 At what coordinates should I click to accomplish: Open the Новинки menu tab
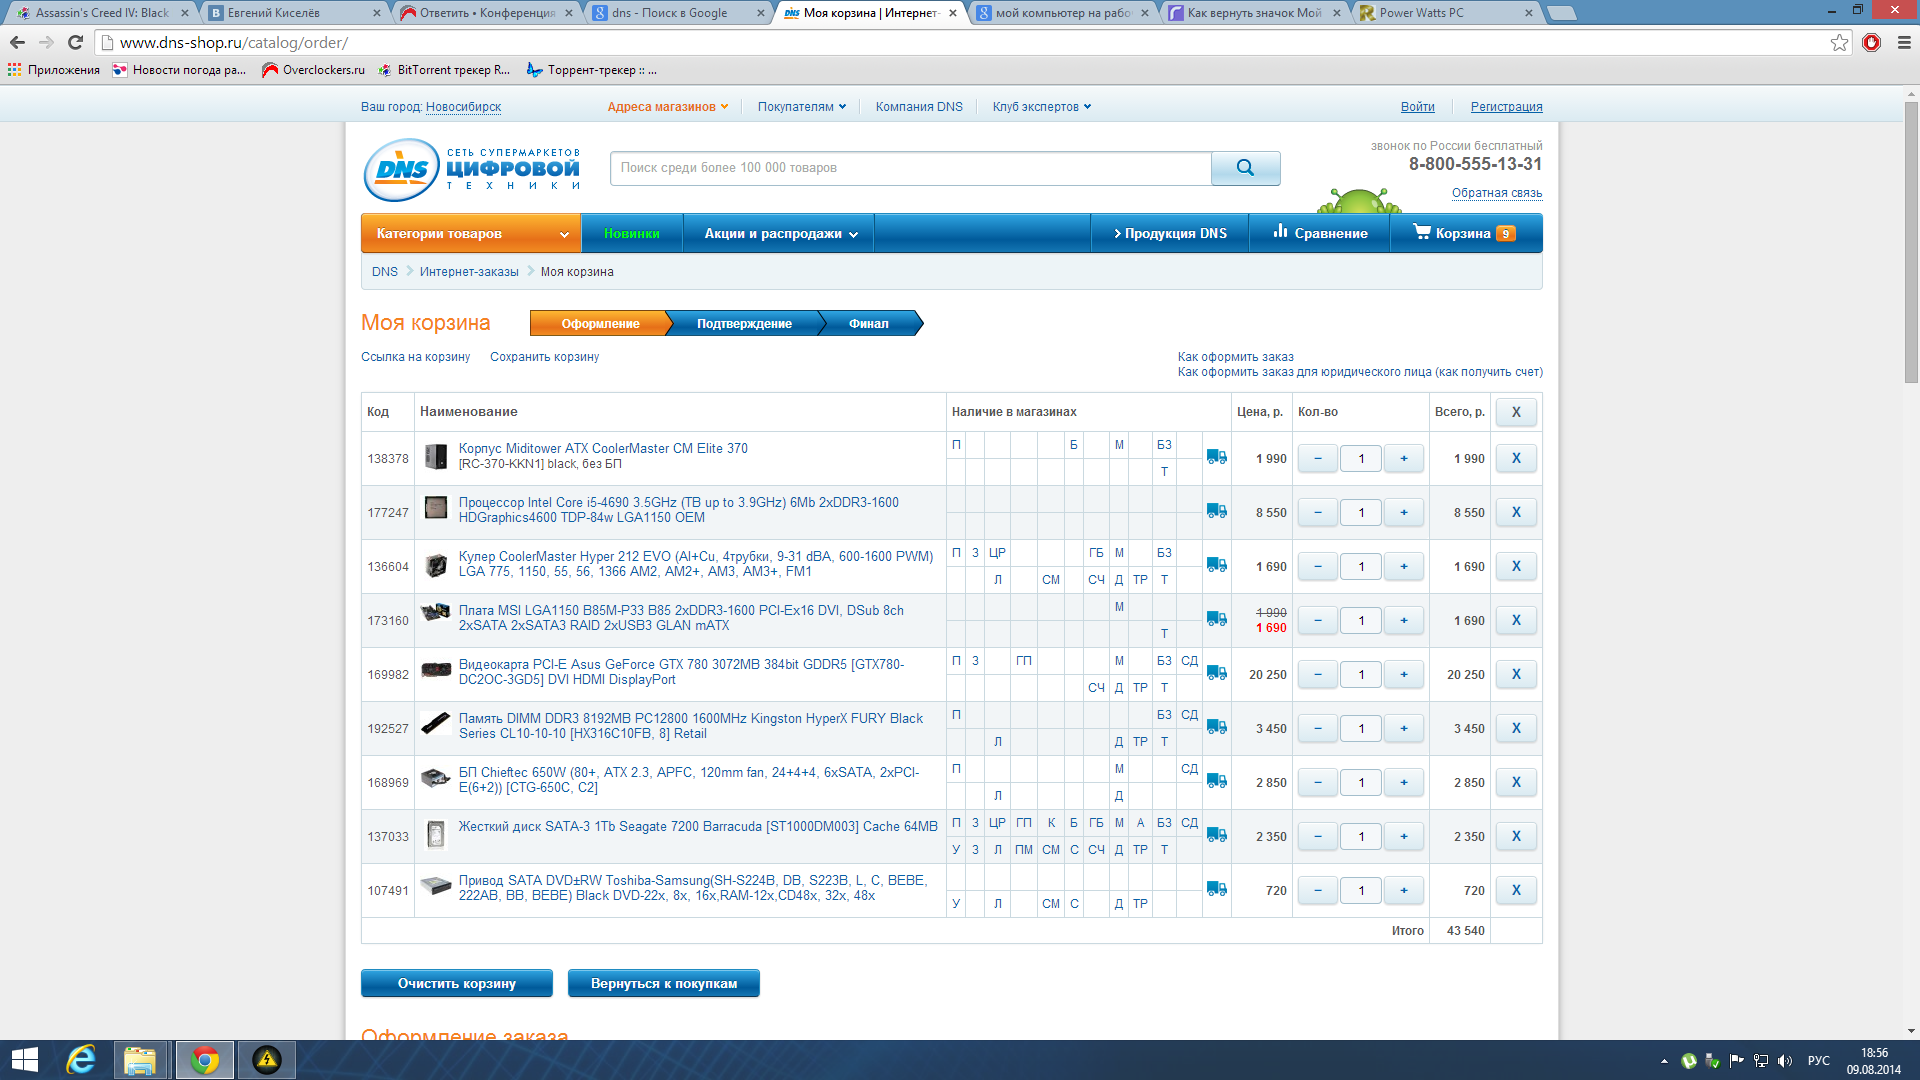631,233
